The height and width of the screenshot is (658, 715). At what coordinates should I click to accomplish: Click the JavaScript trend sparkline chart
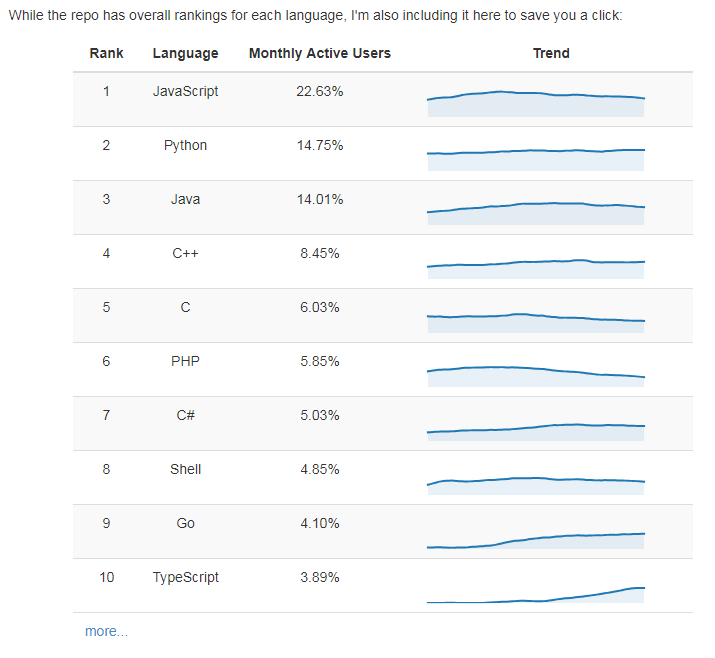coord(536,104)
